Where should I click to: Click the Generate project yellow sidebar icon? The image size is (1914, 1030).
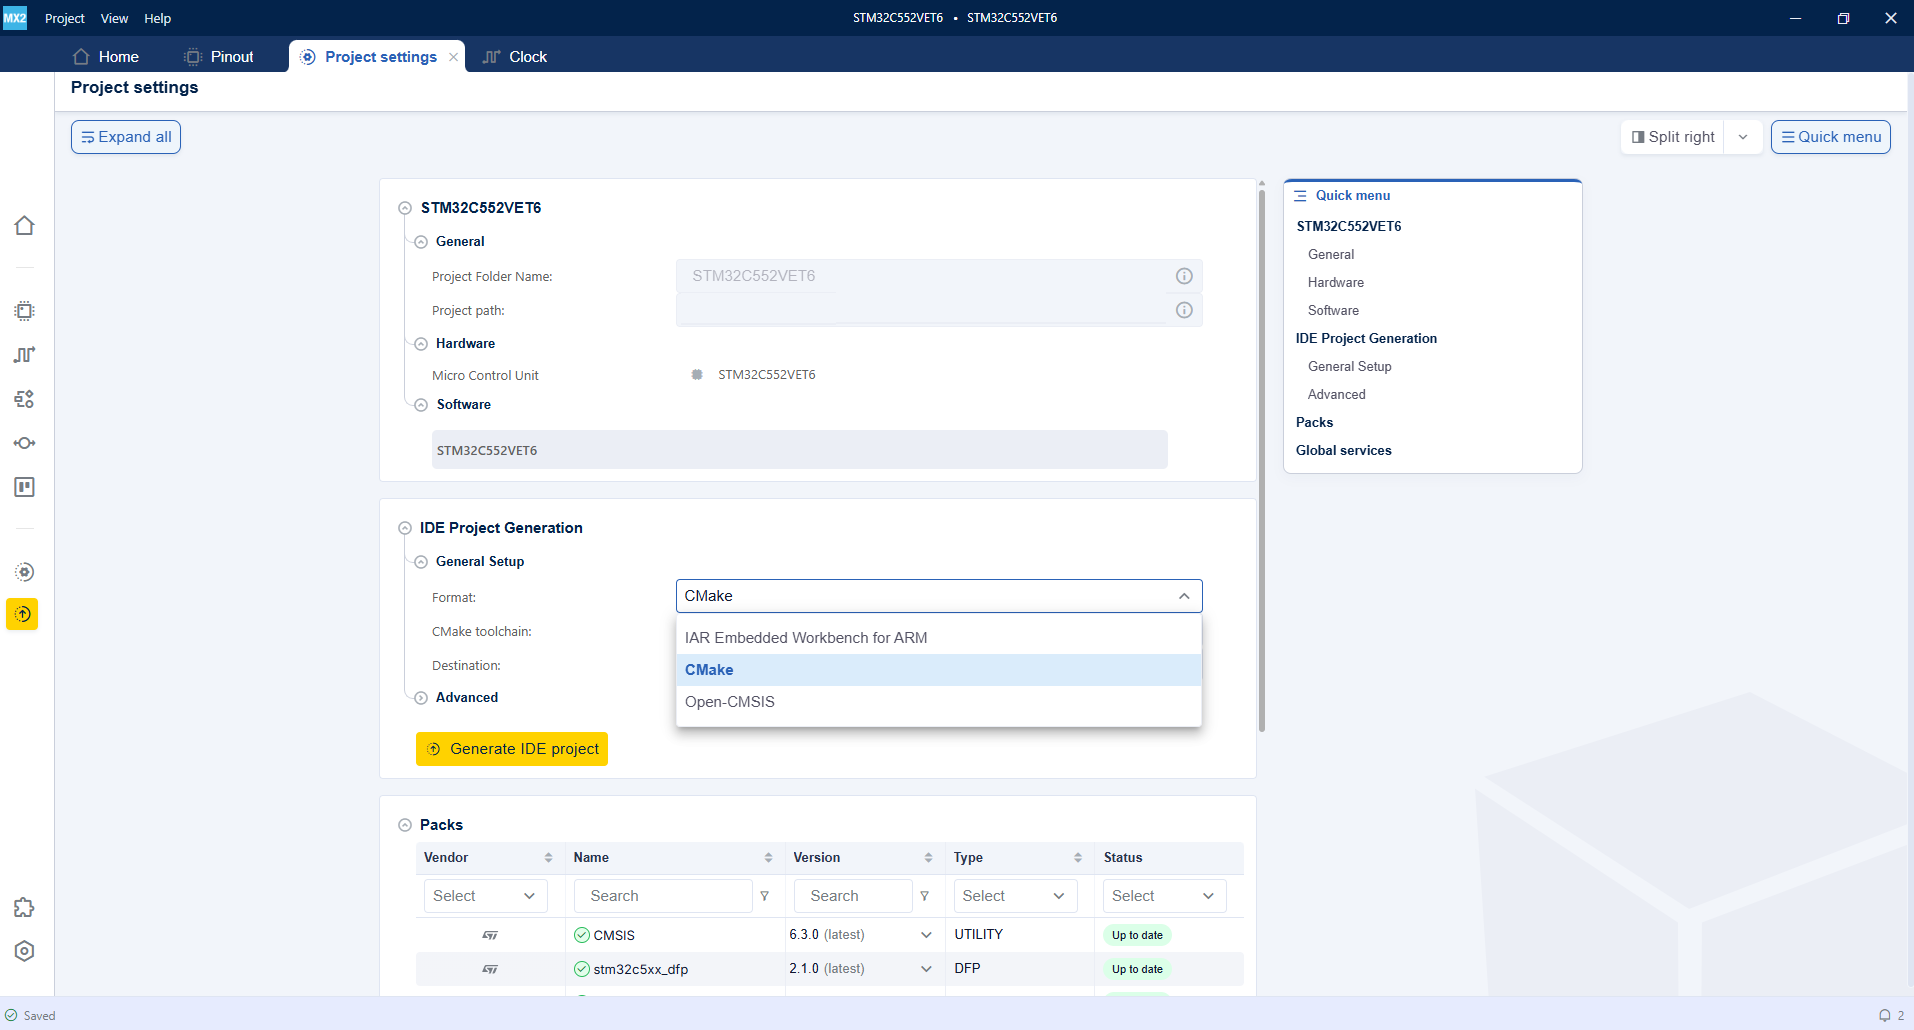[x=22, y=614]
